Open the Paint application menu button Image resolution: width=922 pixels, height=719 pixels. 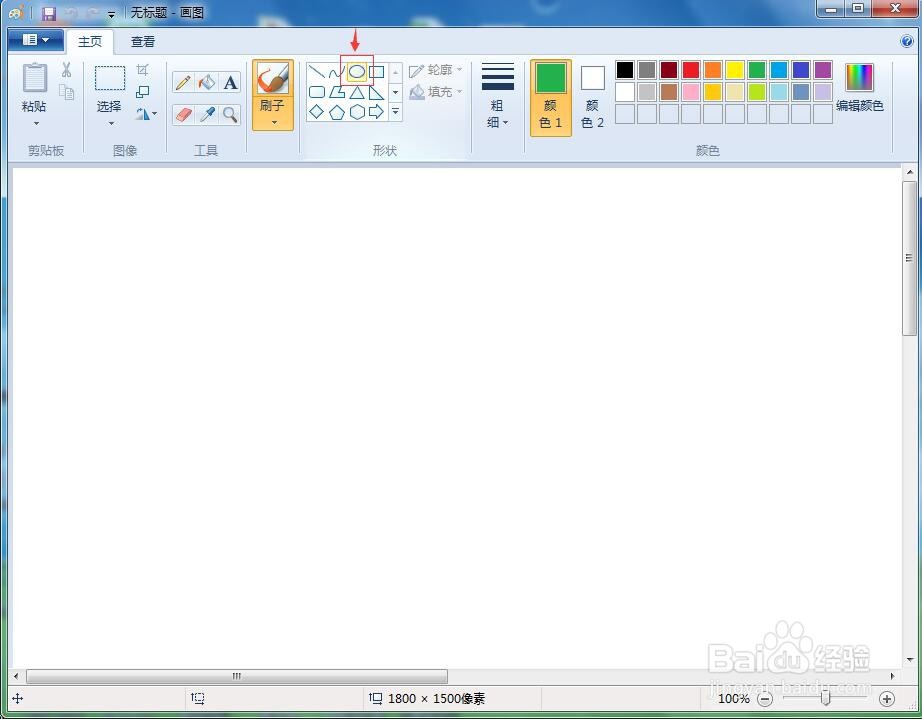35,40
